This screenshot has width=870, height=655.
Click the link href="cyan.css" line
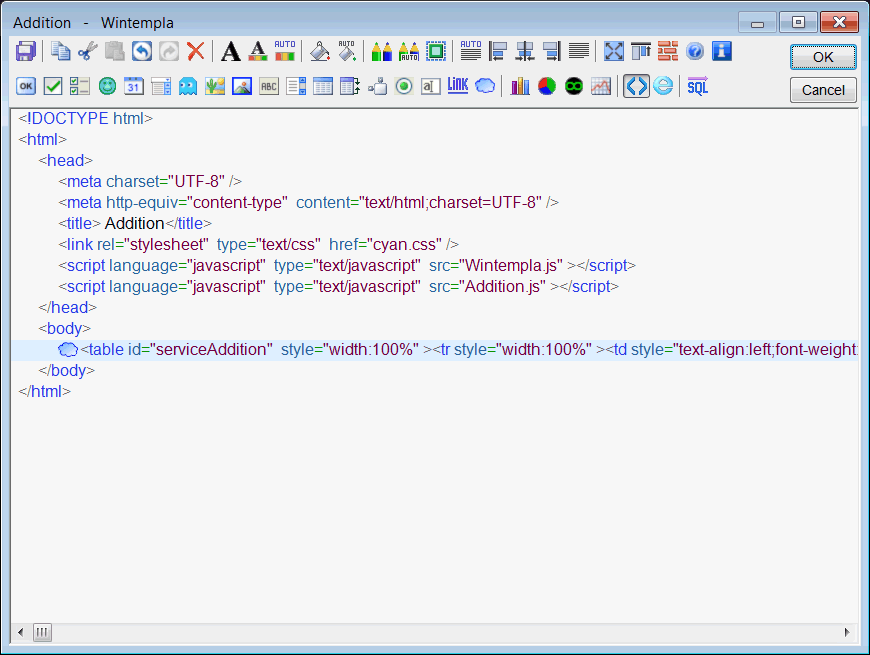[x=259, y=245]
